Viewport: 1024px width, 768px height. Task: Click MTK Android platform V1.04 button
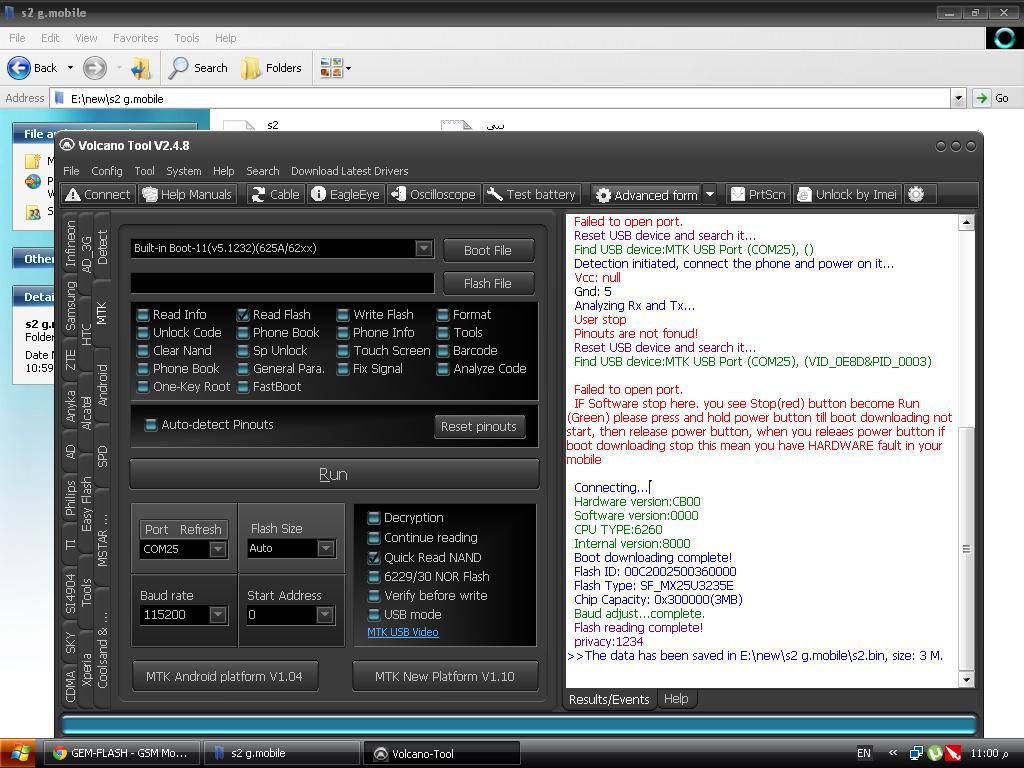pyautogui.click(x=225, y=677)
